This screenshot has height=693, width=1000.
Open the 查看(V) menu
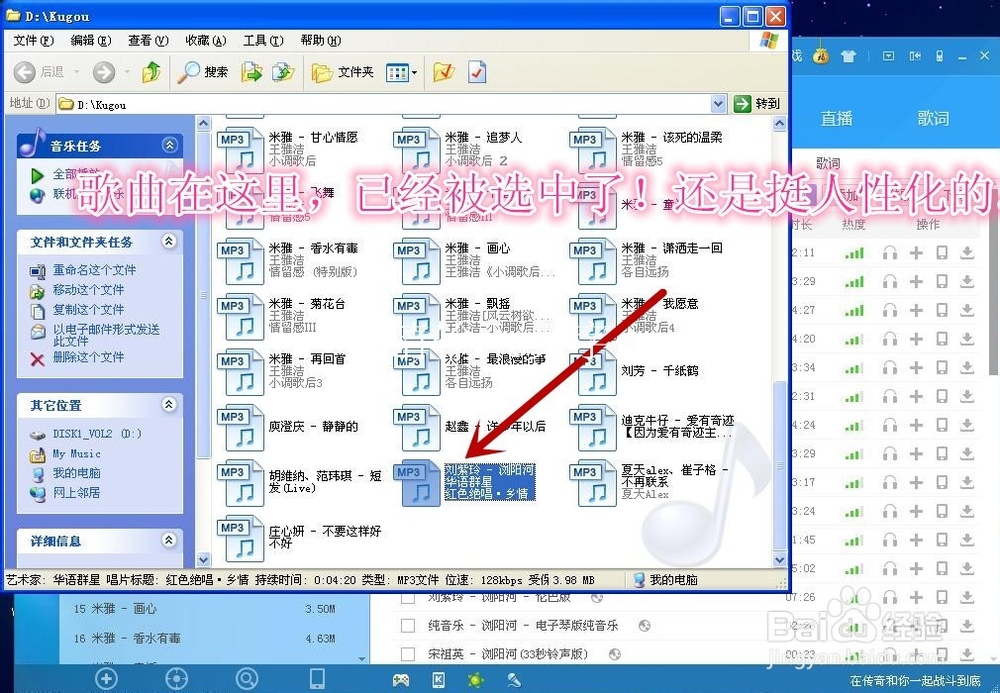pyautogui.click(x=149, y=40)
